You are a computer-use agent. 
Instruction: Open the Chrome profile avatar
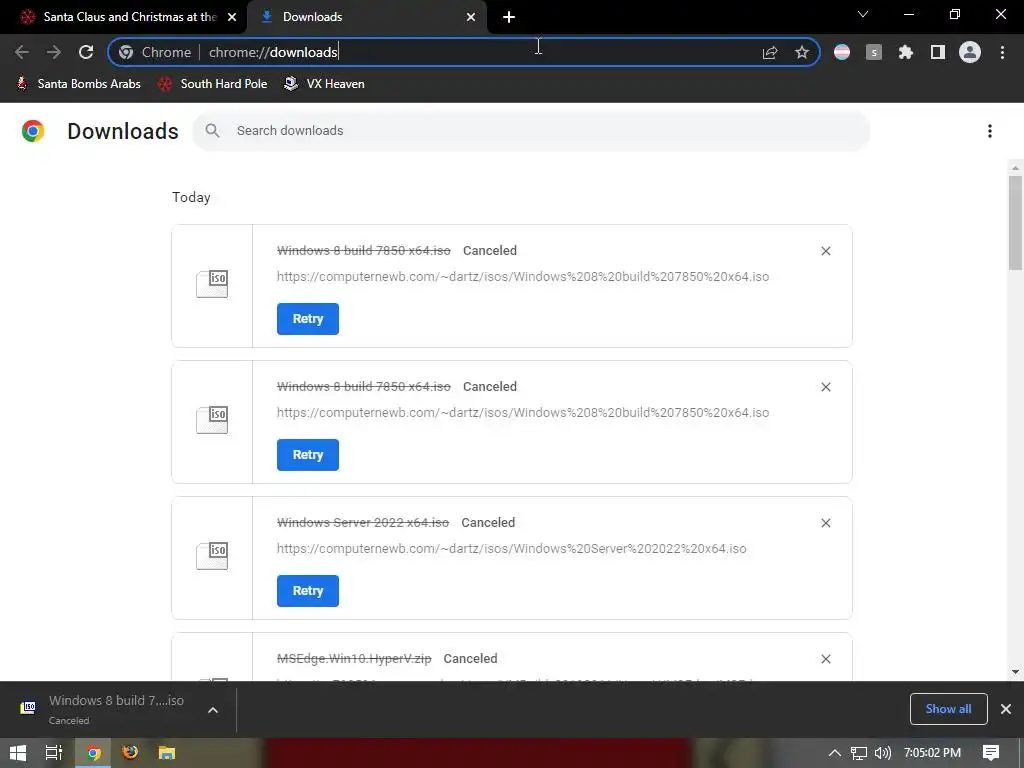point(970,52)
